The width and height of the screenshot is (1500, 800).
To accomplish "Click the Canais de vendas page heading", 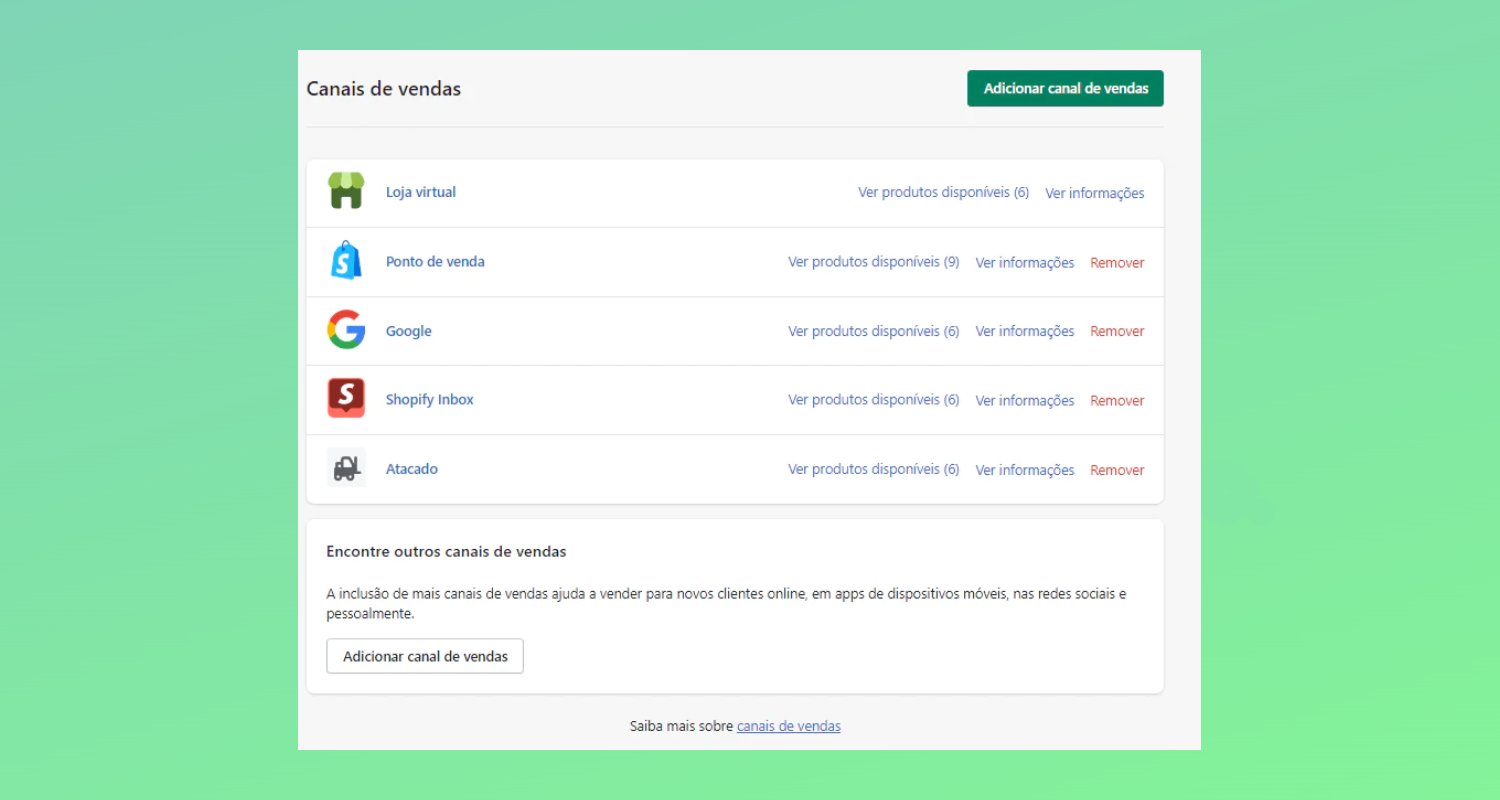I will (x=384, y=89).
